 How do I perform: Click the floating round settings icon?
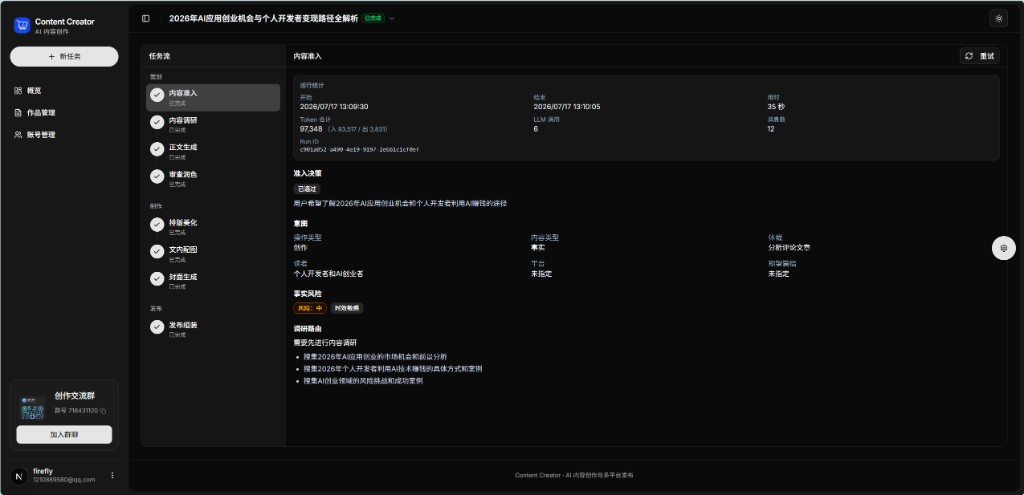click(x=1004, y=248)
